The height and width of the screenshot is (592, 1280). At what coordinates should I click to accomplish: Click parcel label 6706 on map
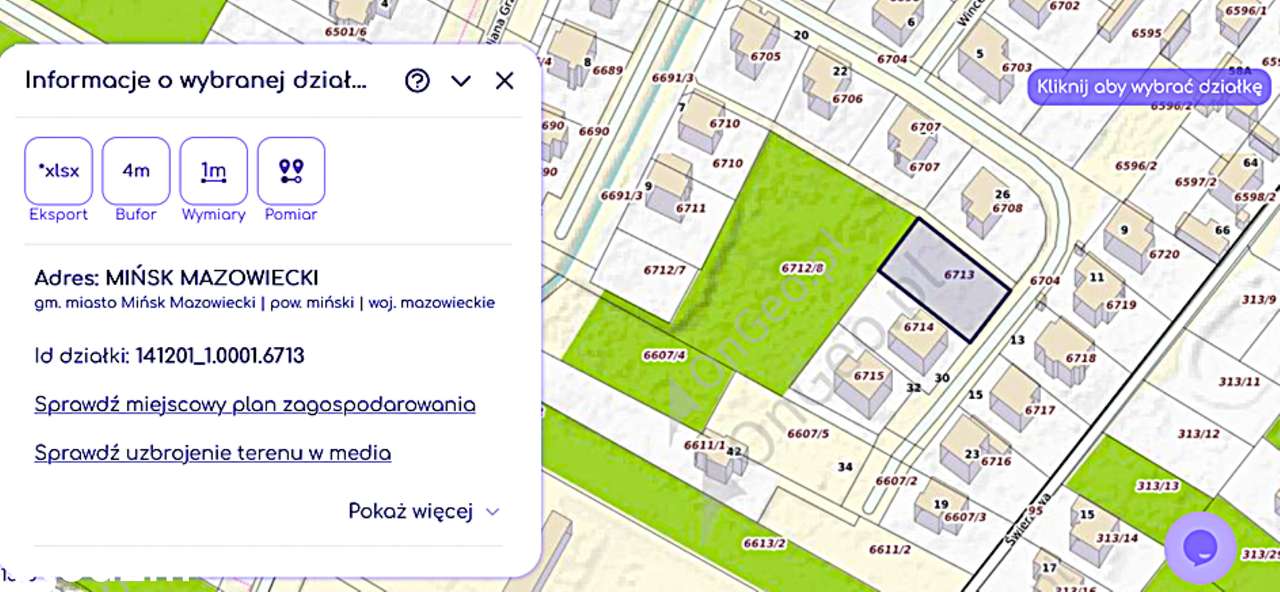tap(847, 99)
